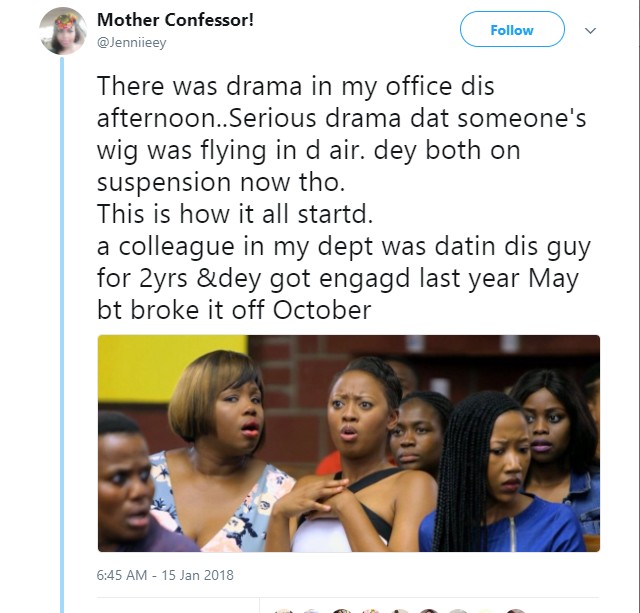Click the second liker avatar from the right
Screen dimensions: 640x613
tap(486, 609)
